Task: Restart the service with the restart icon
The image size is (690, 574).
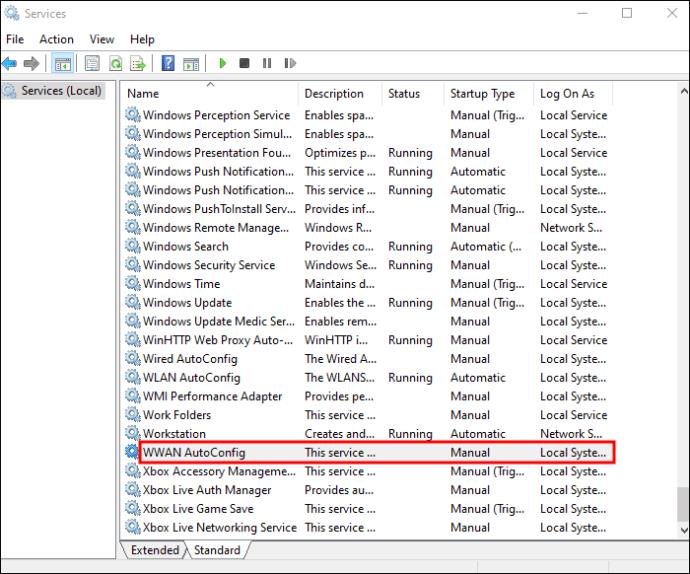Action: [x=290, y=63]
